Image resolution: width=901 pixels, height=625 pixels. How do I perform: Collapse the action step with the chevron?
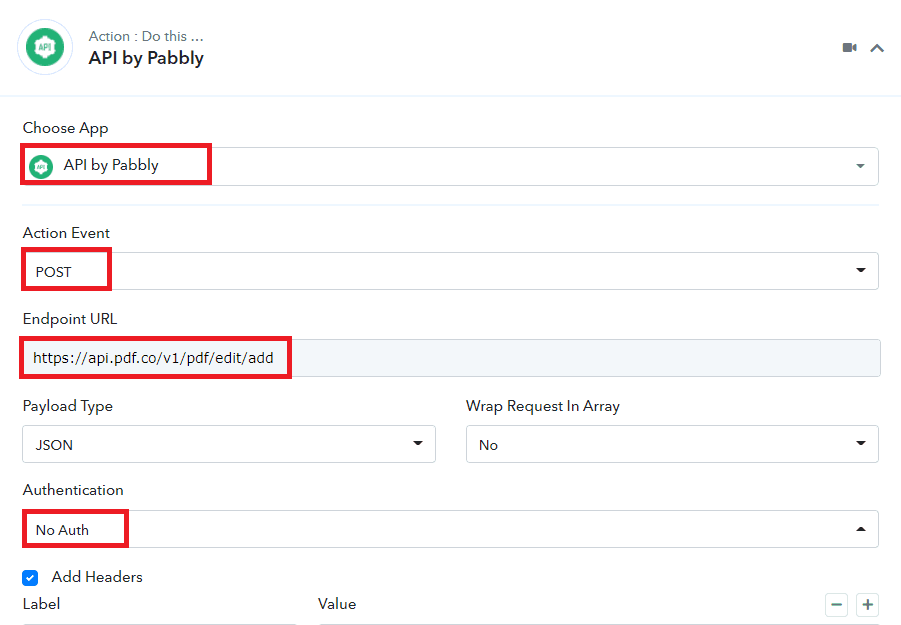pyautogui.click(x=877, y=47)
